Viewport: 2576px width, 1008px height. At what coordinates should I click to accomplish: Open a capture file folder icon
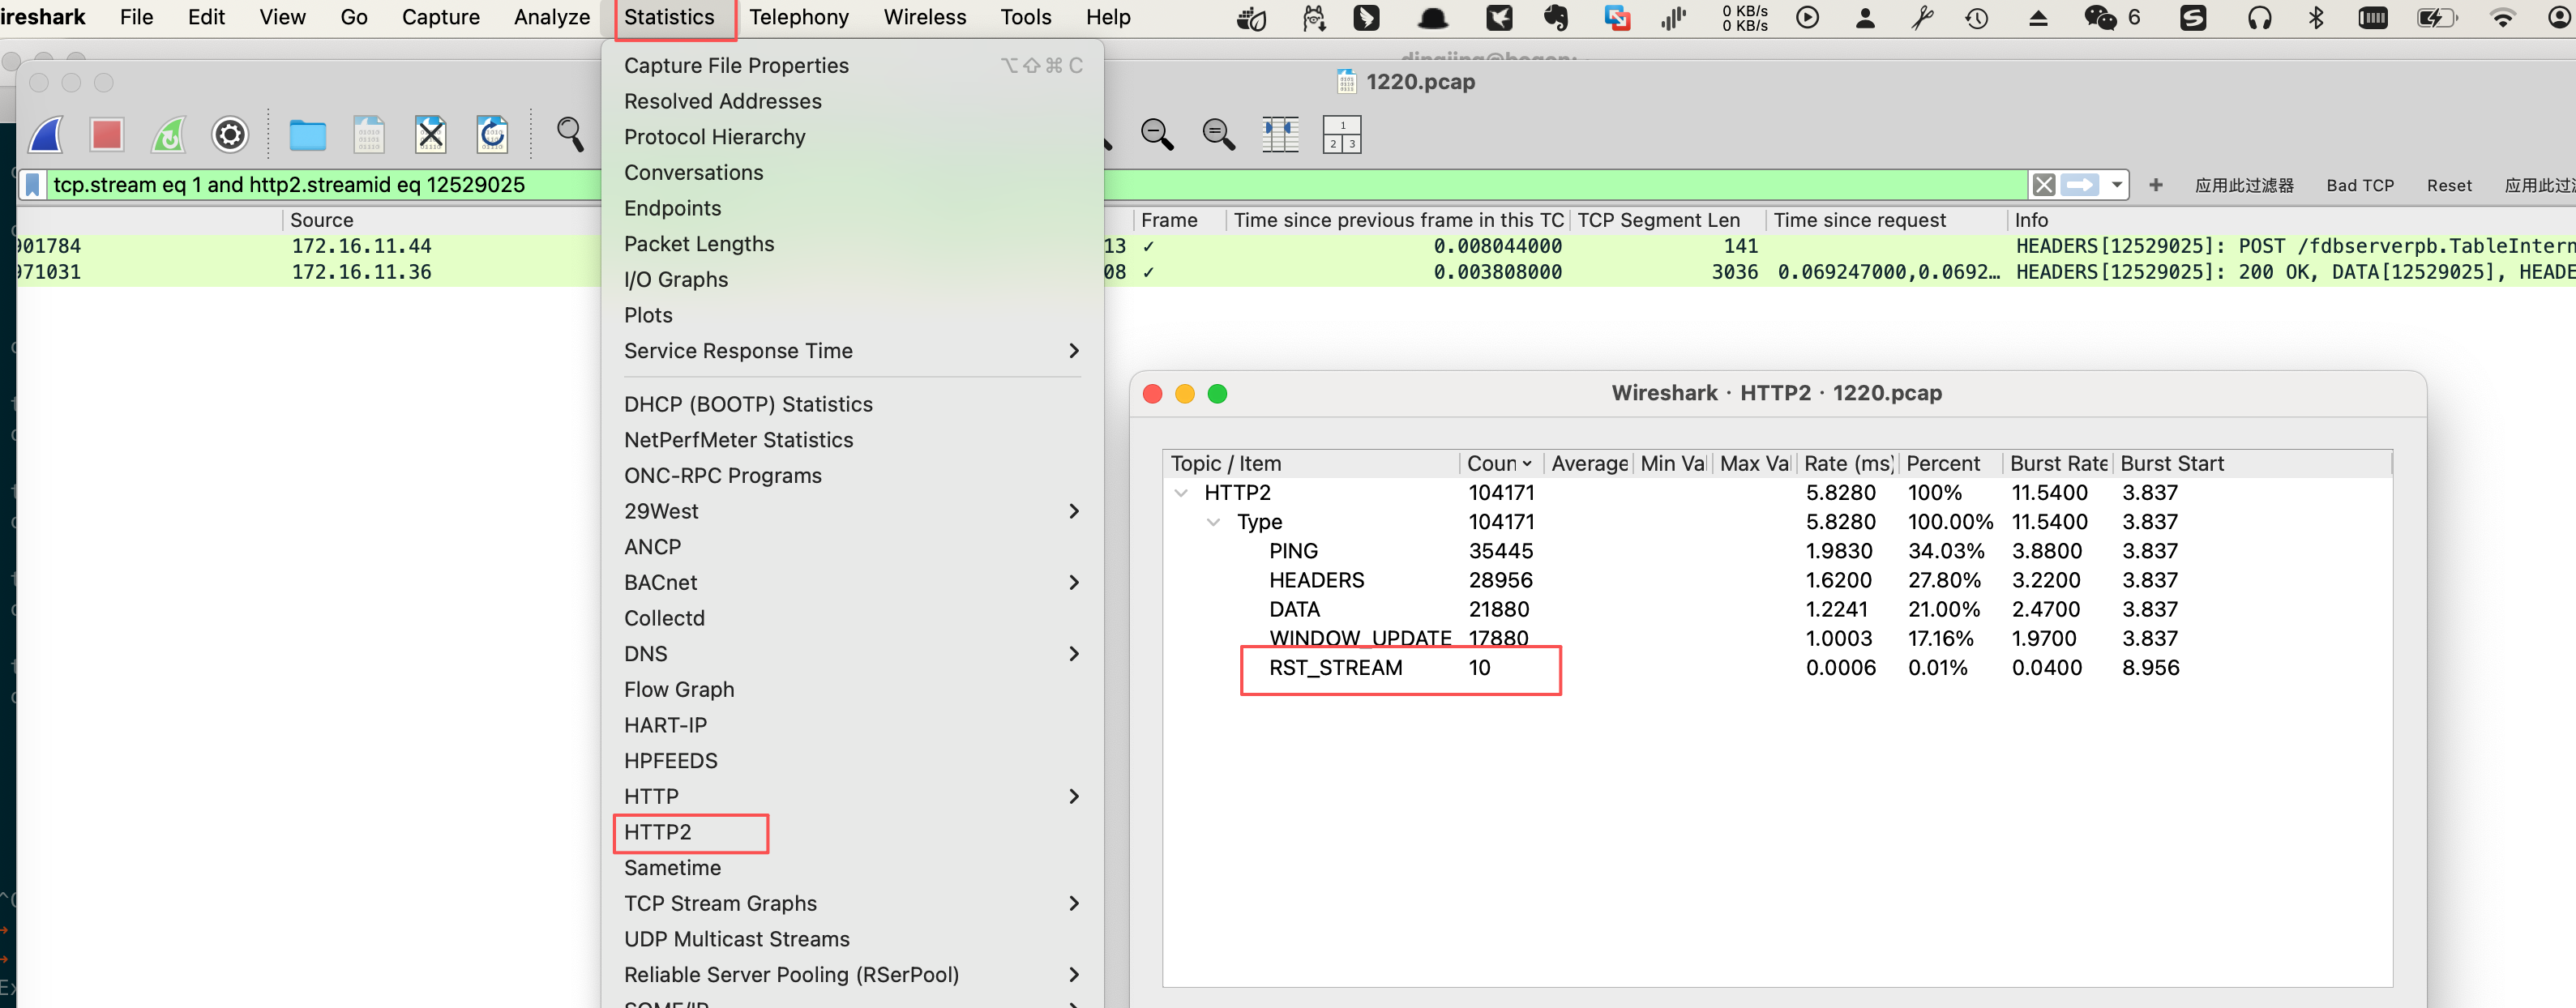(307, 135)
